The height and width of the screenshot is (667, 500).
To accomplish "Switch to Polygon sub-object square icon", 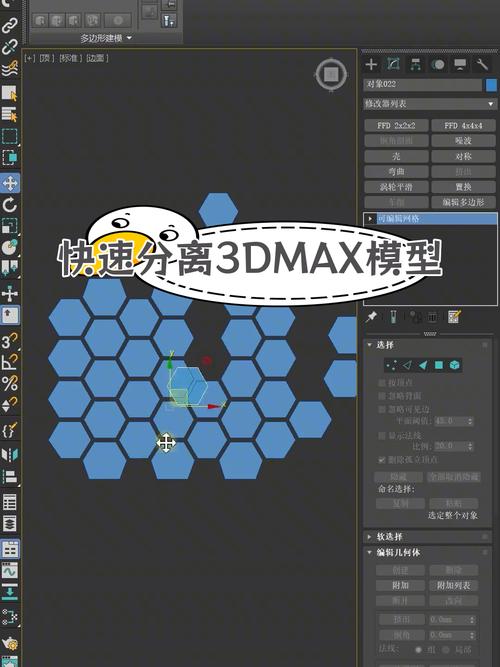I will [x=439, y=365].
